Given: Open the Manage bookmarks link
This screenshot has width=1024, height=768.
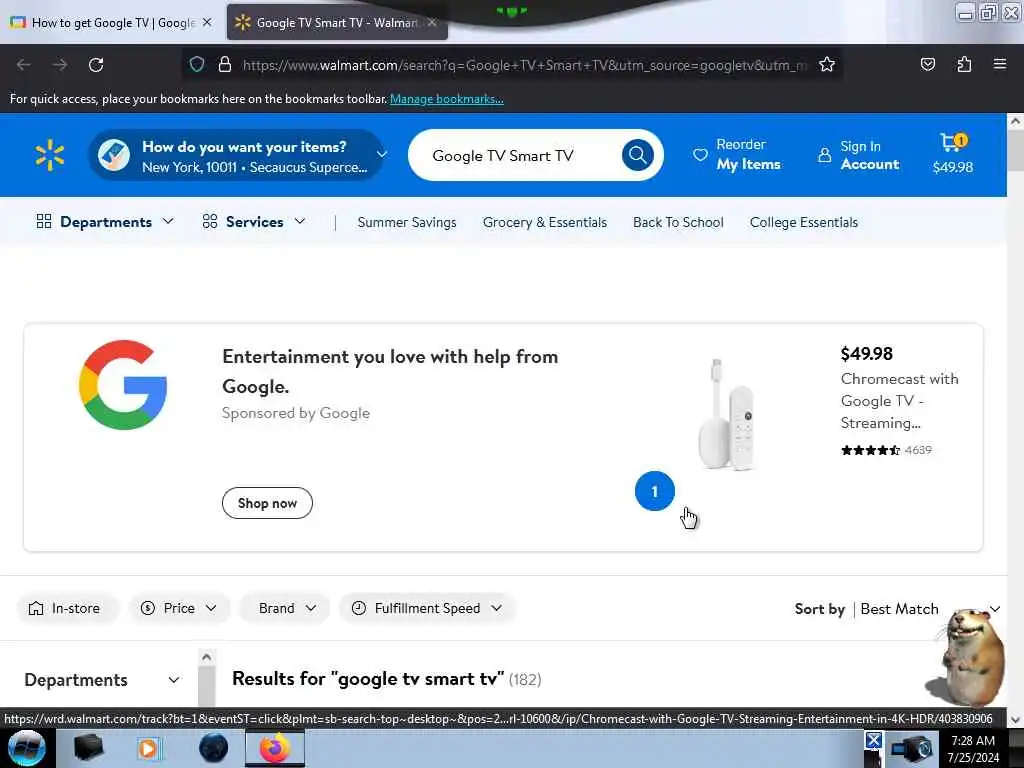Looking at the screenshot, I should coord(447,99).
